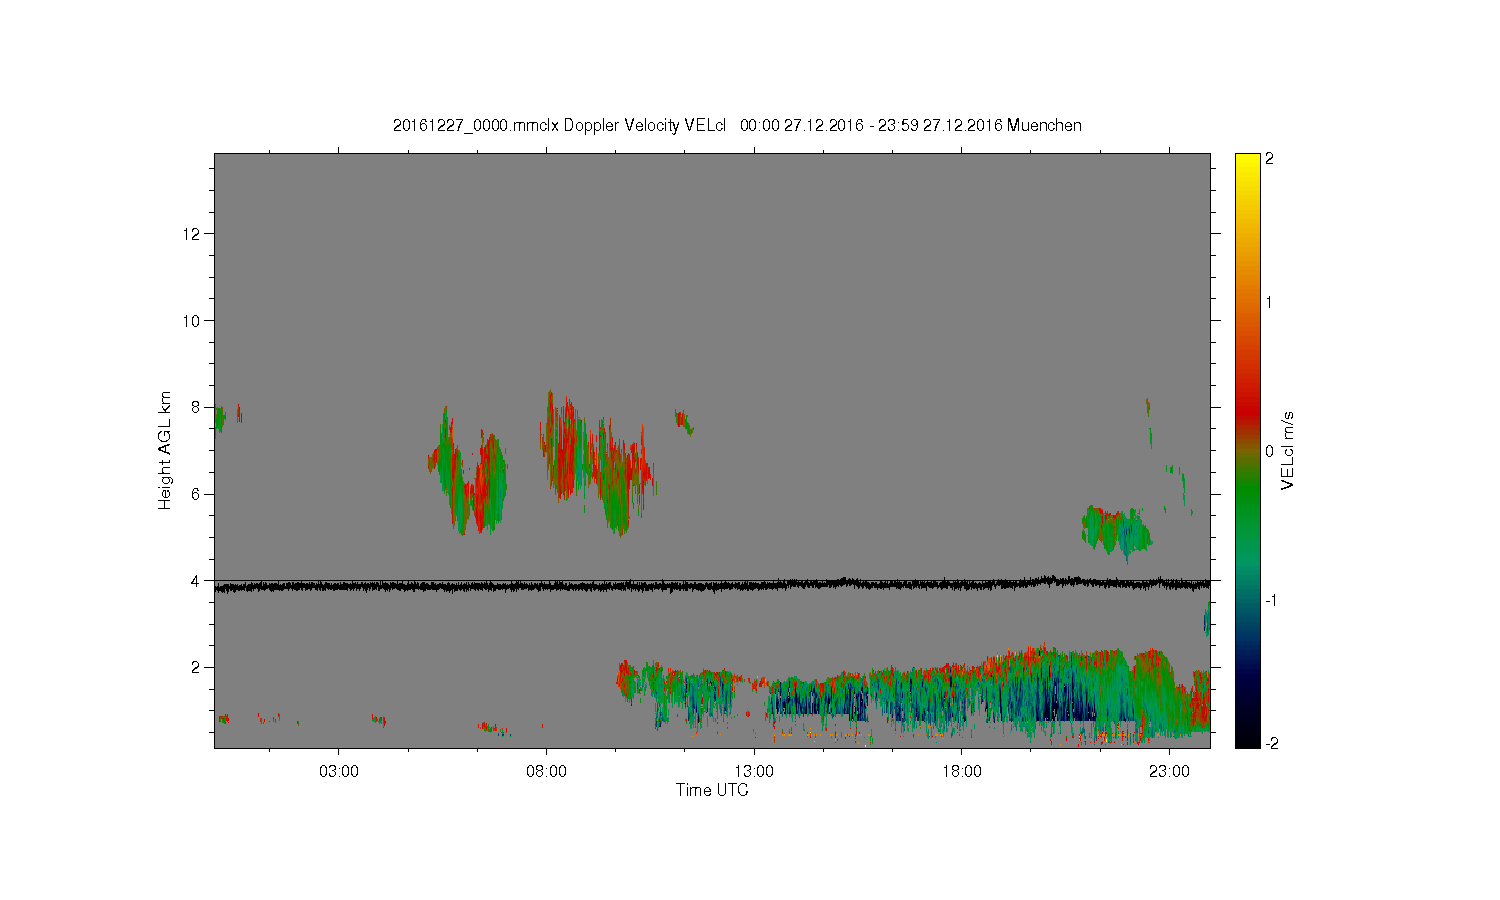The image size is (1500, 900).
Task: Click the colorbar value 1
Action: point(1270,303)
